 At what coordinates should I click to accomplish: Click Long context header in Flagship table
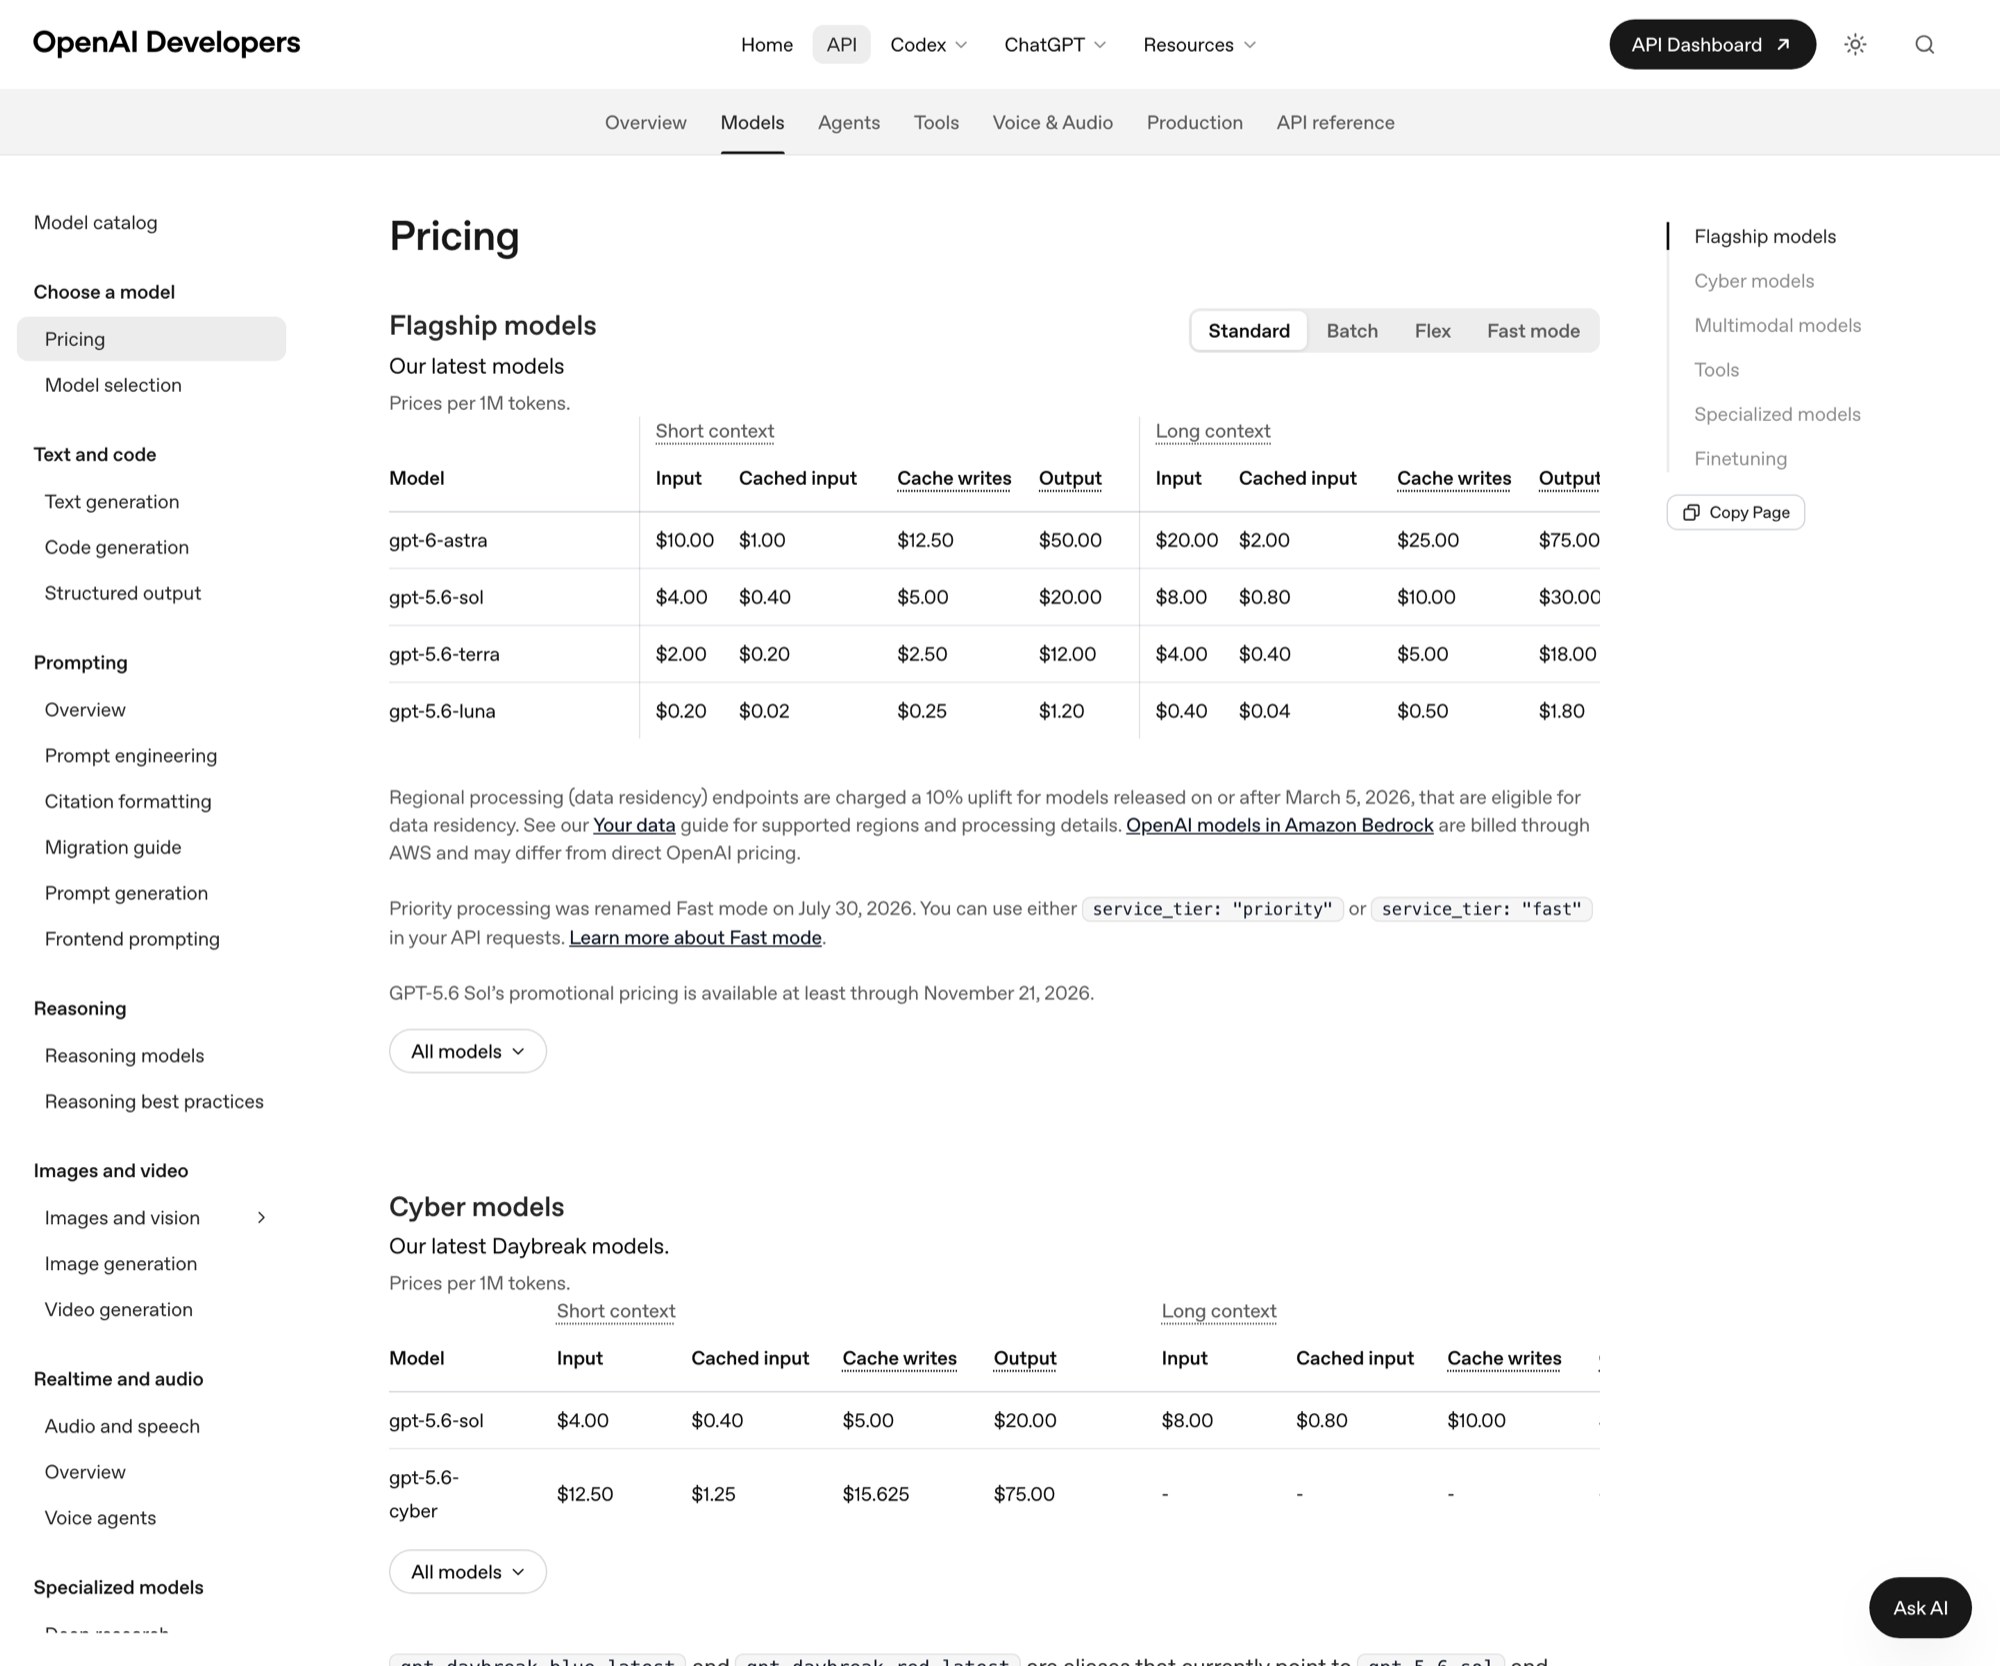[x=1213, y=431]
